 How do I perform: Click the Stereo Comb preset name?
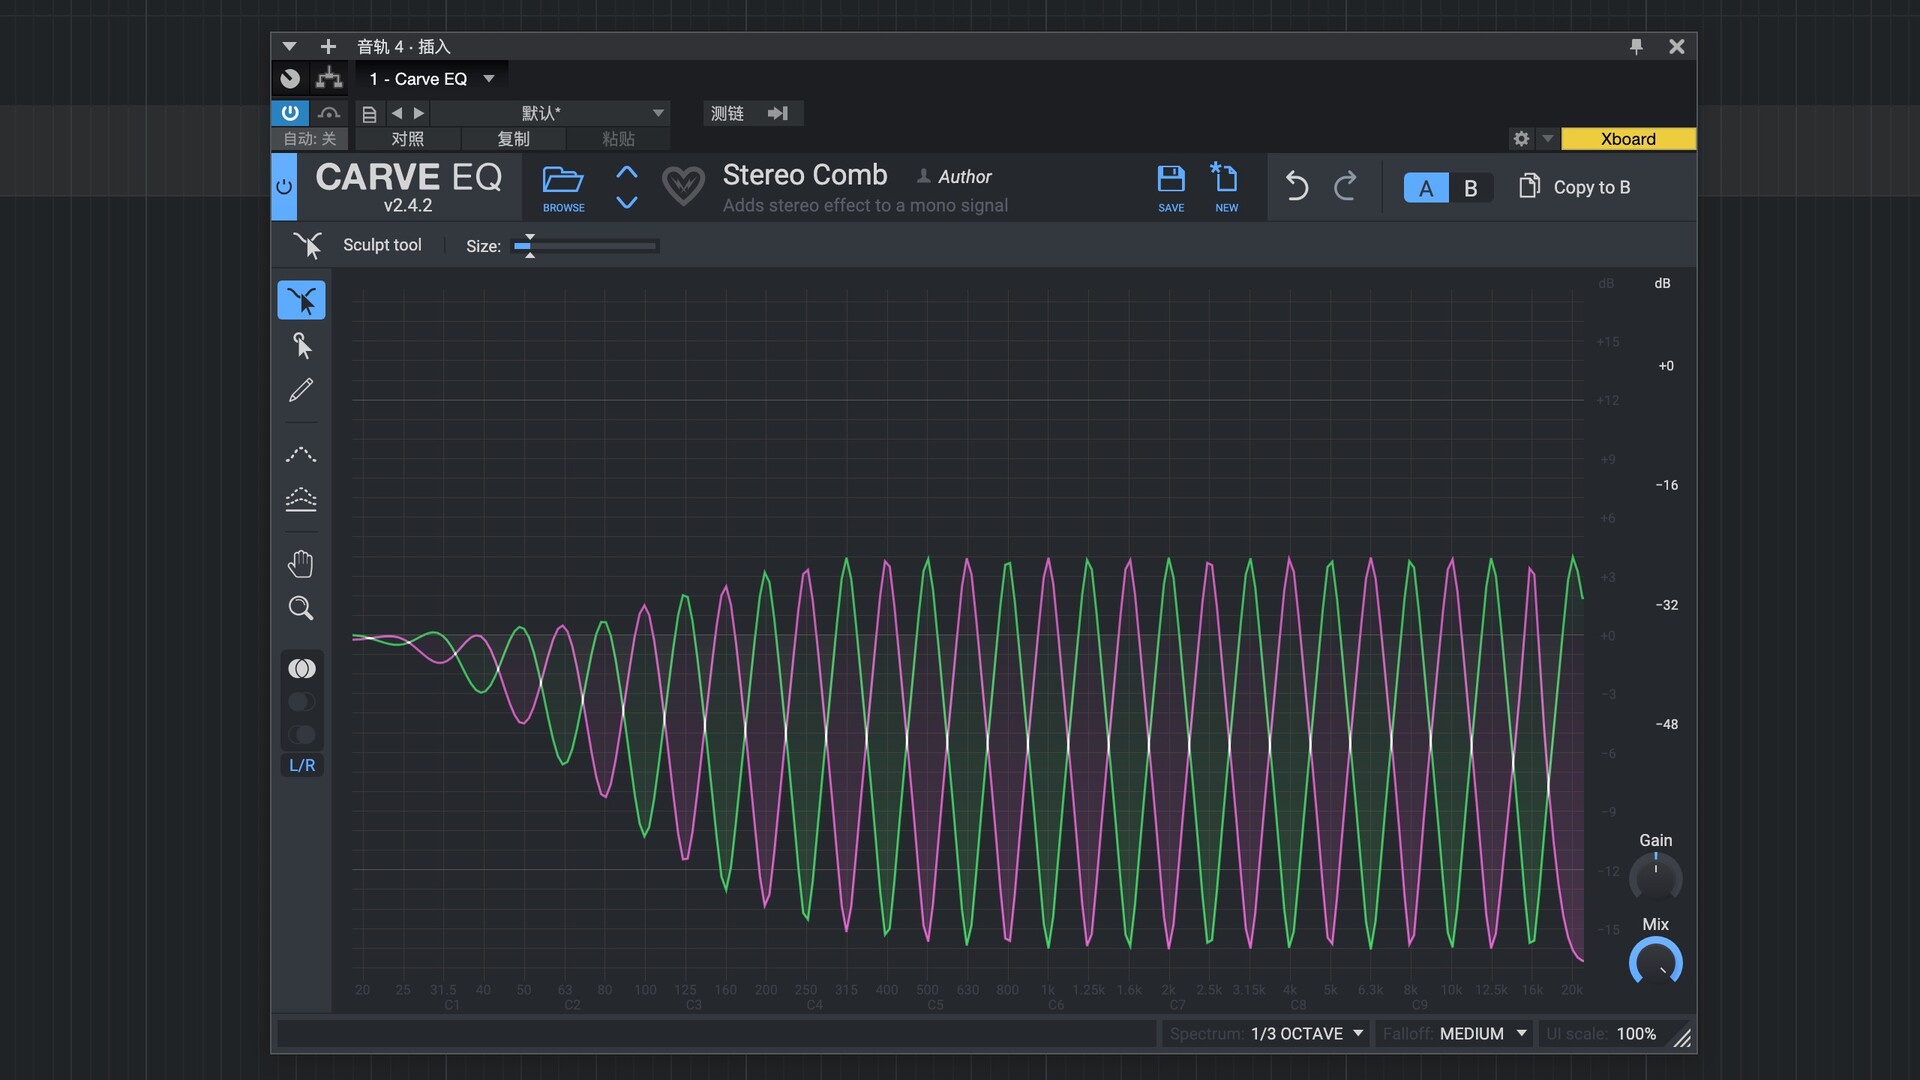(x=805, y=175)
